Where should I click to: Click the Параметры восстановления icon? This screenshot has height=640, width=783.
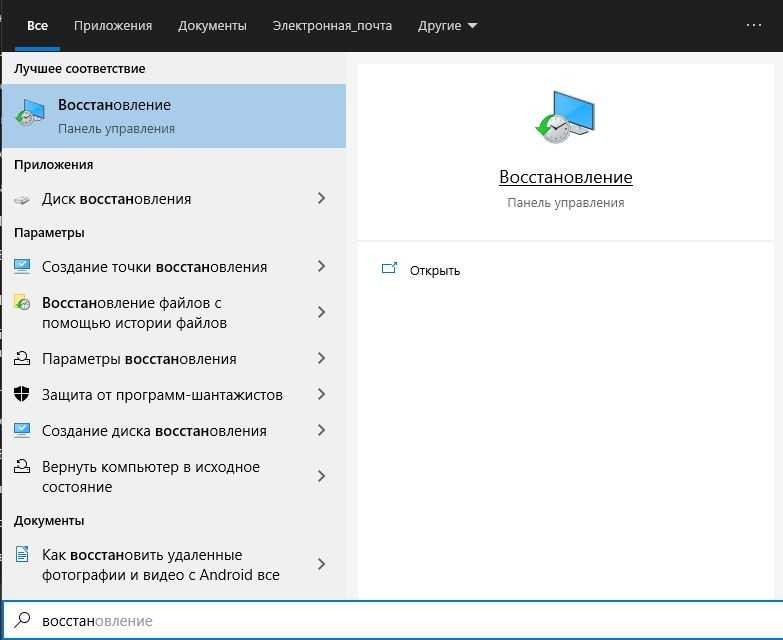[22, 358]
